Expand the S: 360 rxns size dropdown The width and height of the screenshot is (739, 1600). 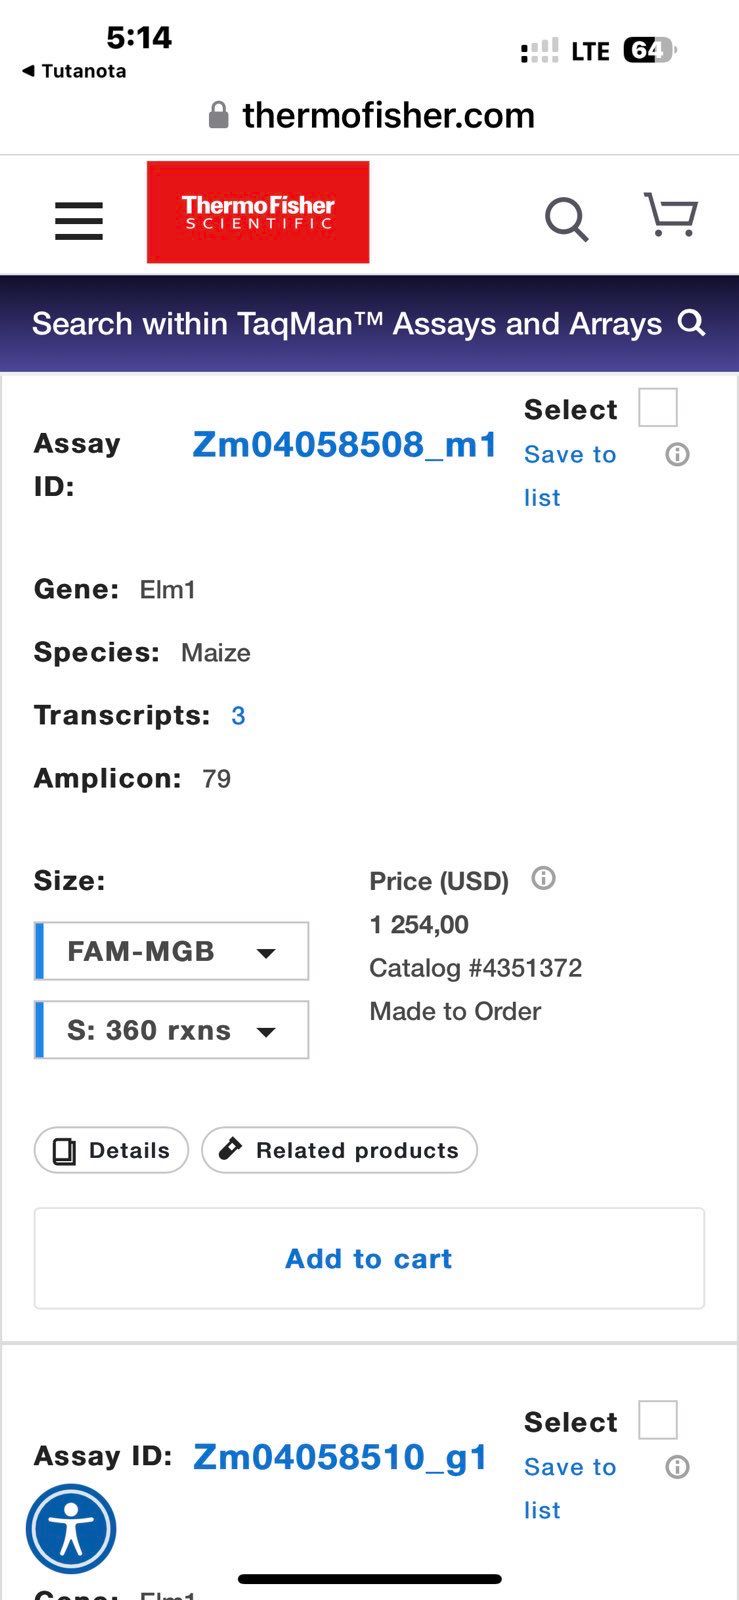(x=172, y=1030)
